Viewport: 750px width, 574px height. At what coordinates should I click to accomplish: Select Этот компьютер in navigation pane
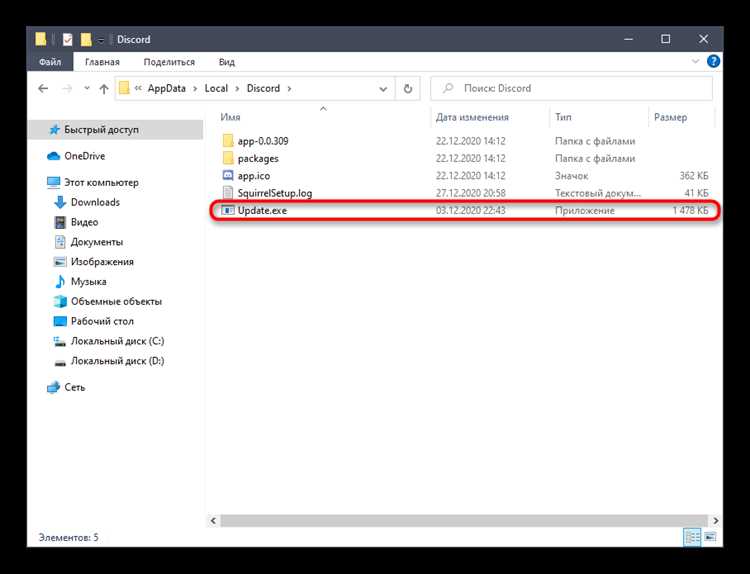click(x=101, y=183)
